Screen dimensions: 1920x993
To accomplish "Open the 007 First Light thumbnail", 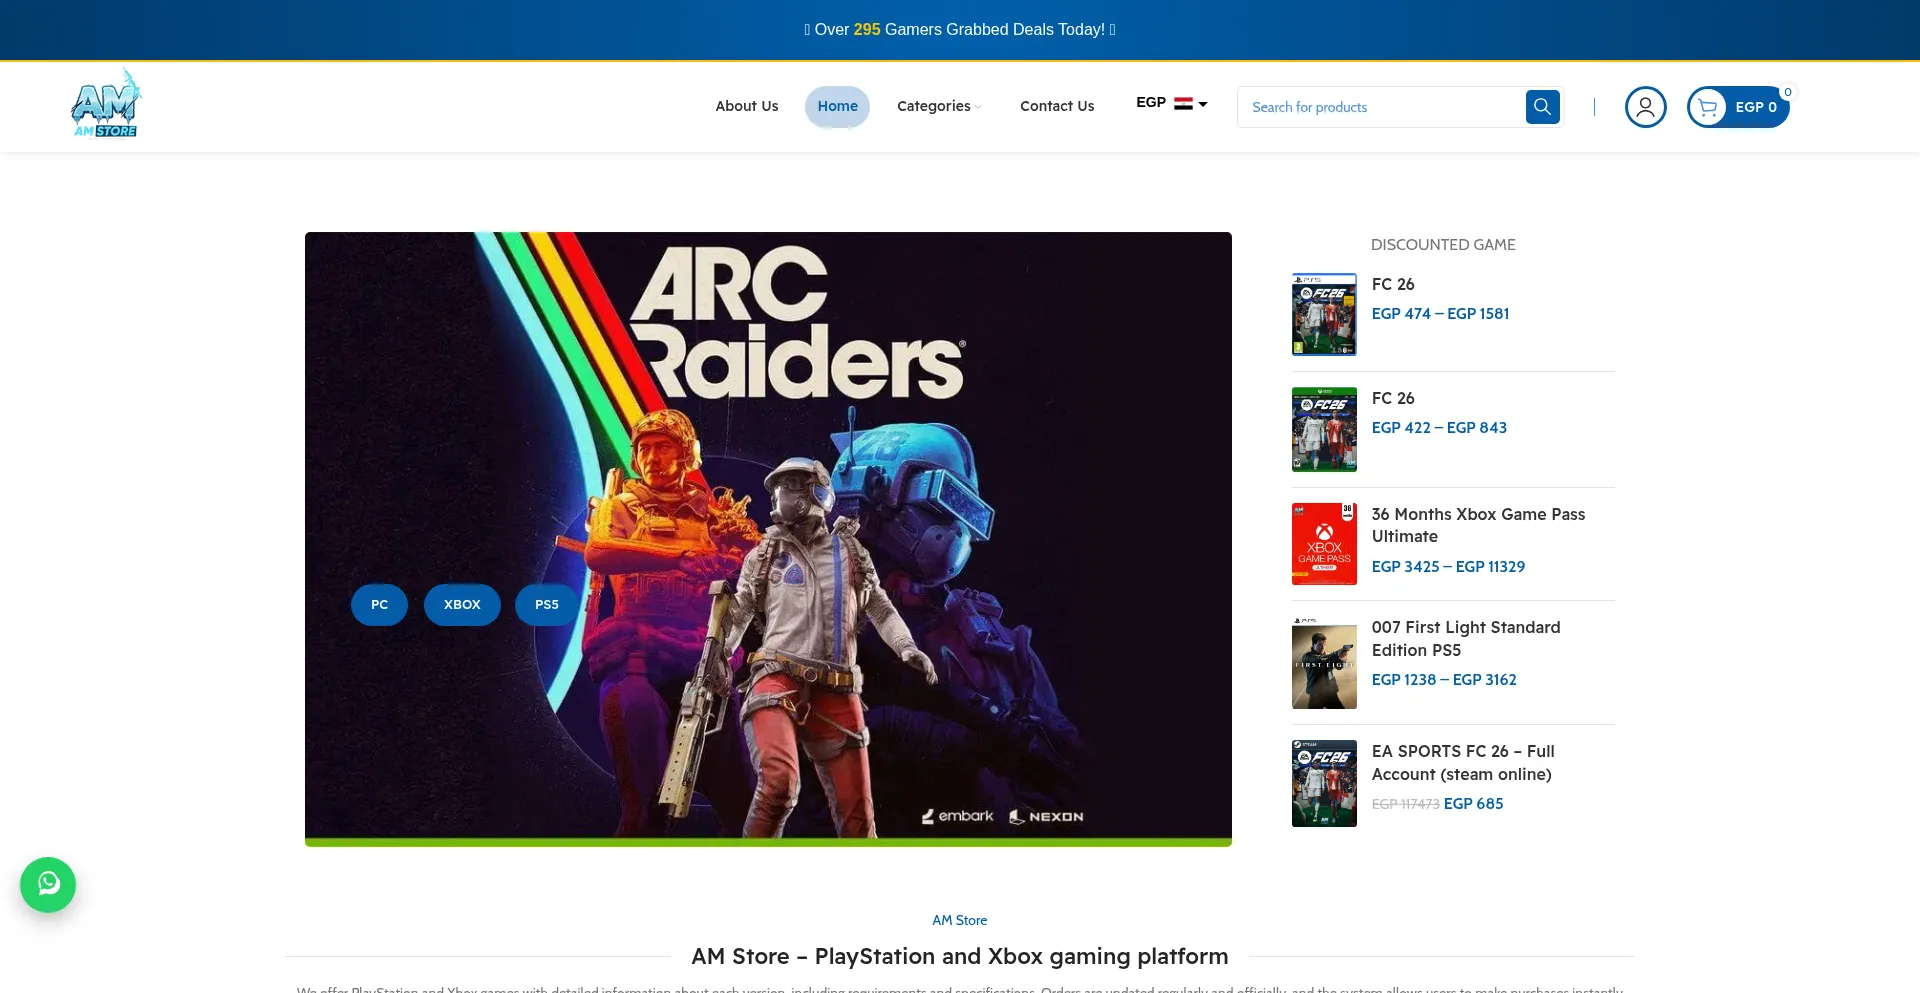I will (1324, 663).
